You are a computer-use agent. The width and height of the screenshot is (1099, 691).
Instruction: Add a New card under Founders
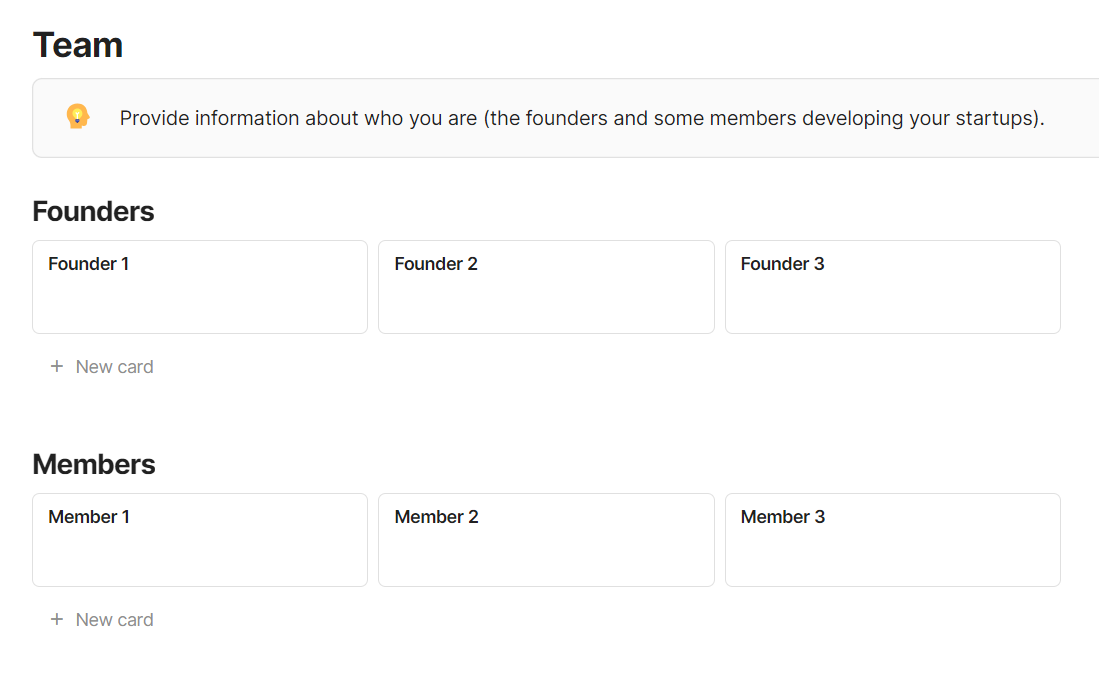(x=114, y=367)
